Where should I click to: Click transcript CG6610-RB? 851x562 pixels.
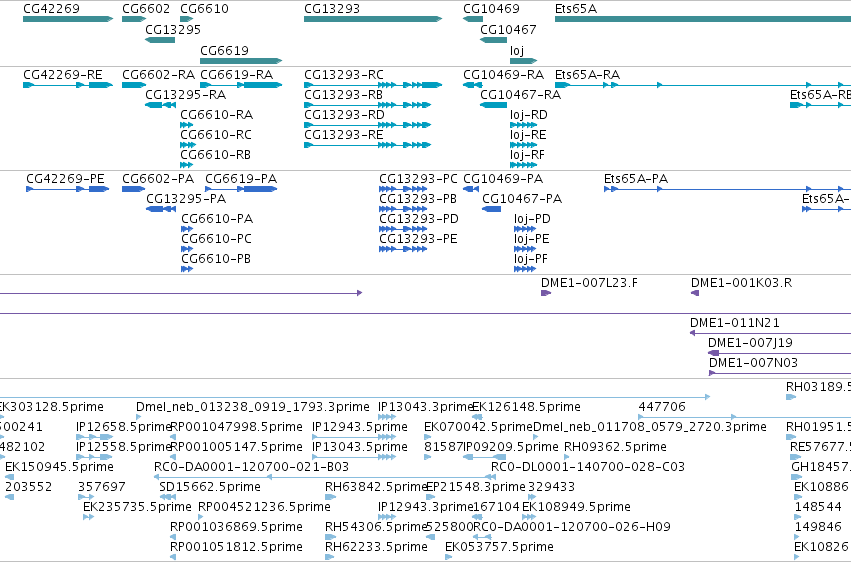click(215, 155)
